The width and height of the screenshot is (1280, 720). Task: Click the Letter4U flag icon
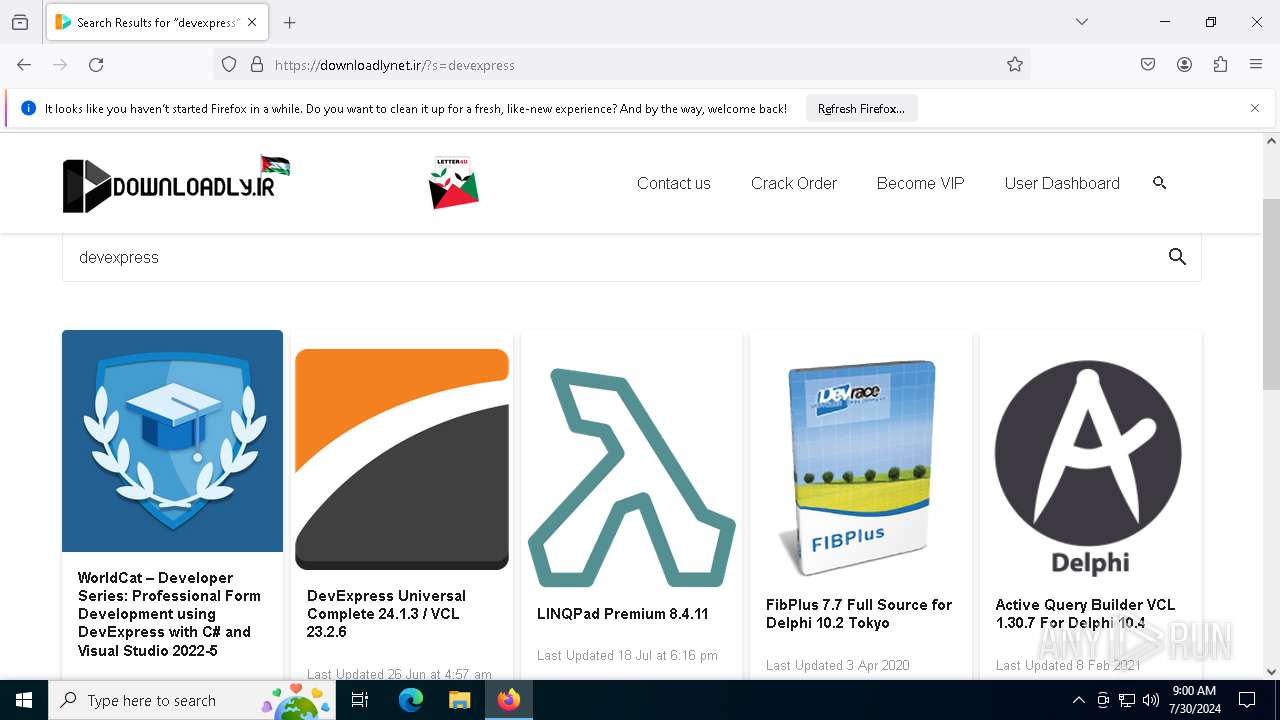point(454,183)
